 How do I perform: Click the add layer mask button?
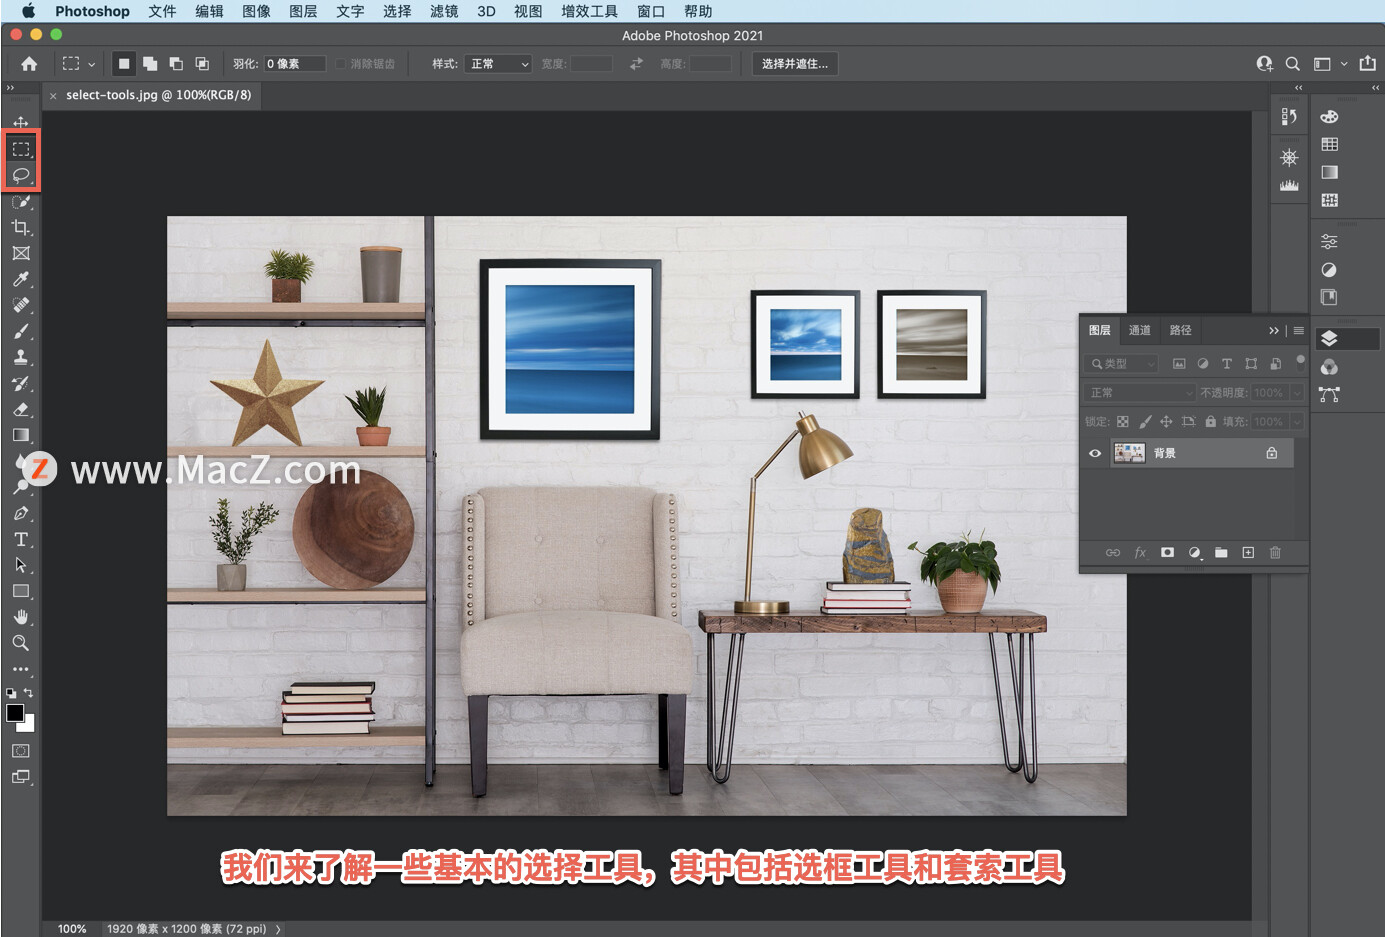tap(1167, 552)
